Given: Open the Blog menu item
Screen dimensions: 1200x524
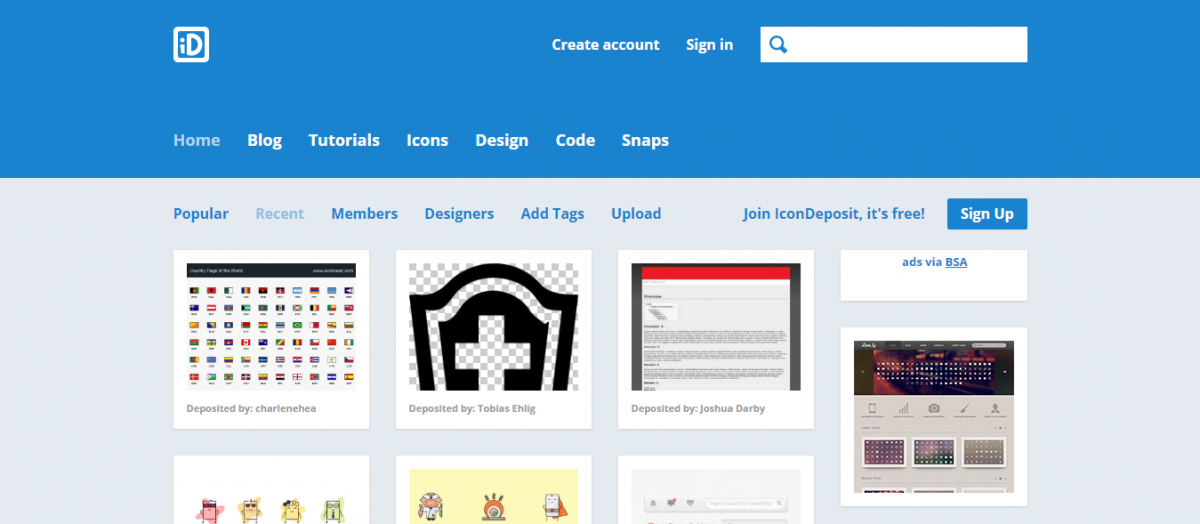Looking at the screenshot, I should tap(265, 140).
